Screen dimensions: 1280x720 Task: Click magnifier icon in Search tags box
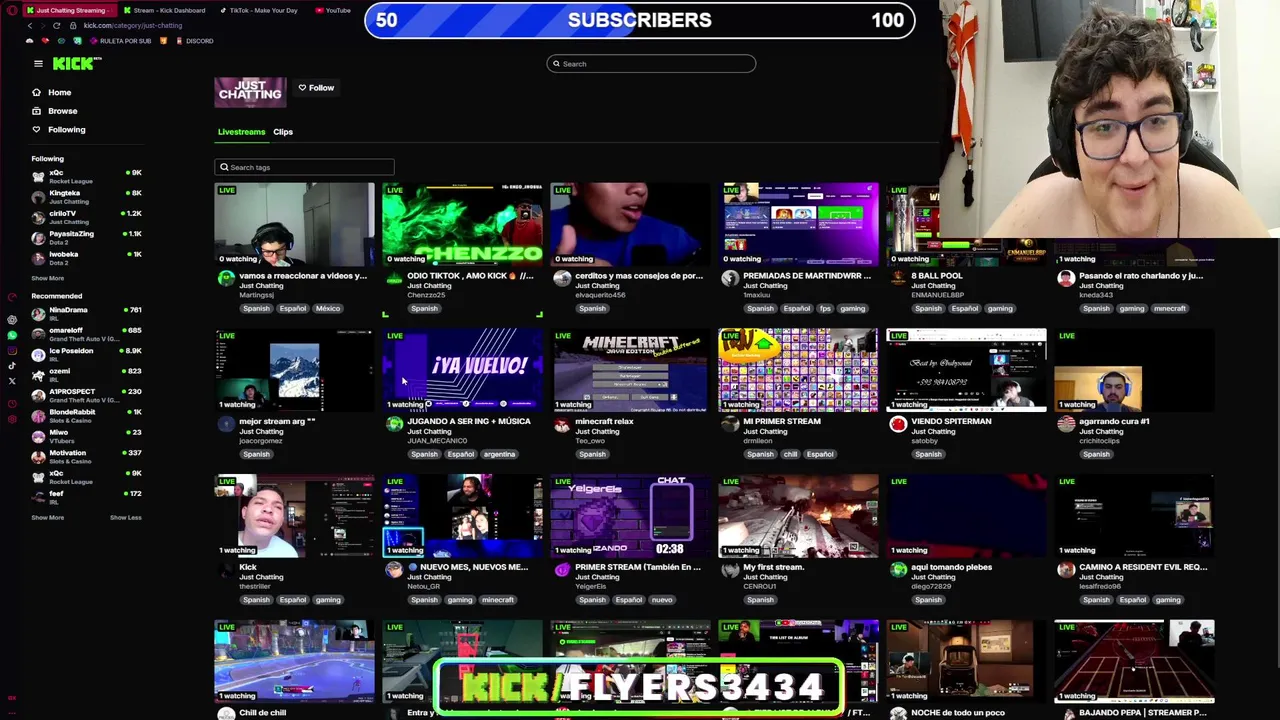click(224, 167)
